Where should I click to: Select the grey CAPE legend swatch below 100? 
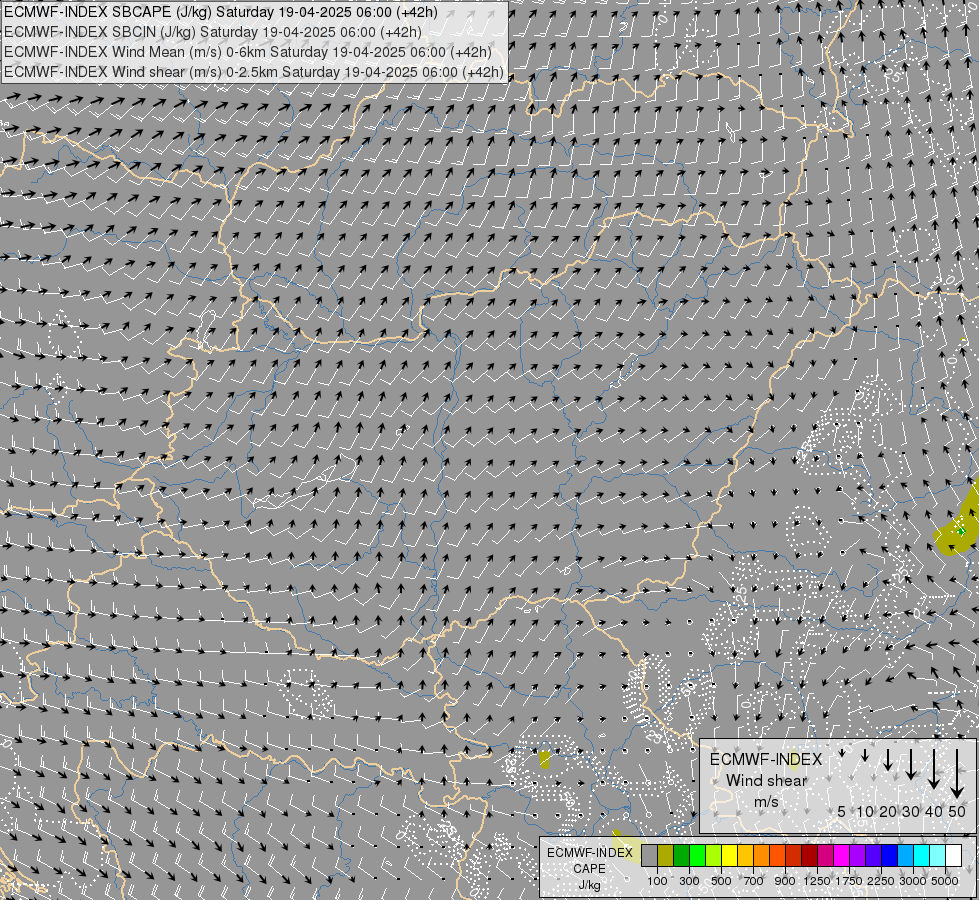click(x=649, y=856)
